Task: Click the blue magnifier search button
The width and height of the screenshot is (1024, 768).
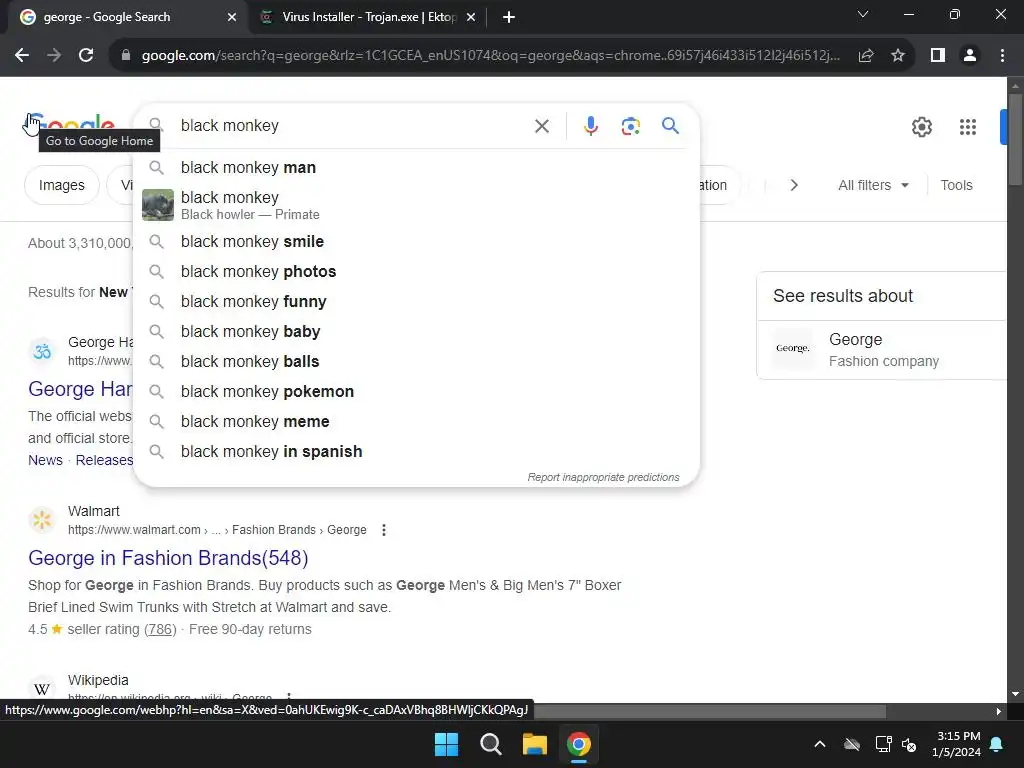Action: [x=671, y=125]
